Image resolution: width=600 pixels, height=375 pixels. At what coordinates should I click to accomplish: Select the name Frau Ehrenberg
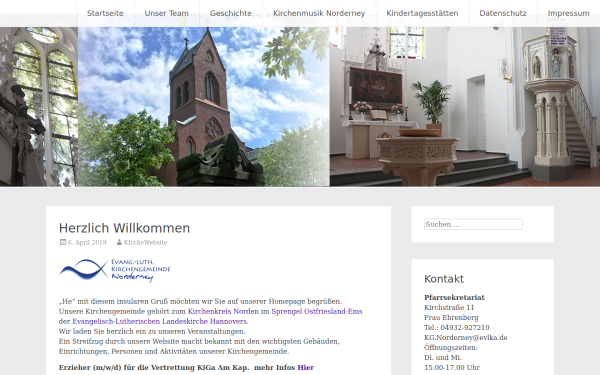coord(451,317)
